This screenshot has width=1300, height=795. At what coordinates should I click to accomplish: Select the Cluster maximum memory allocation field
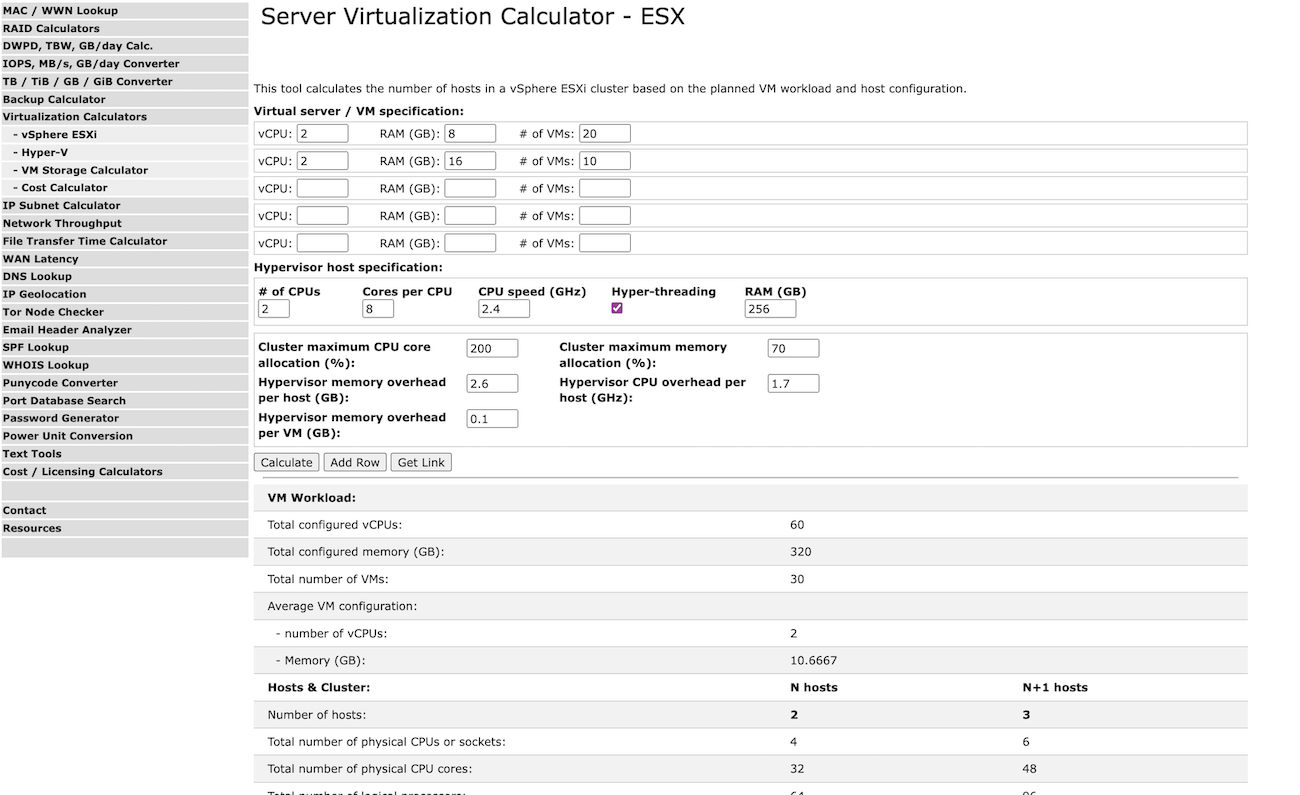[793, 347]
